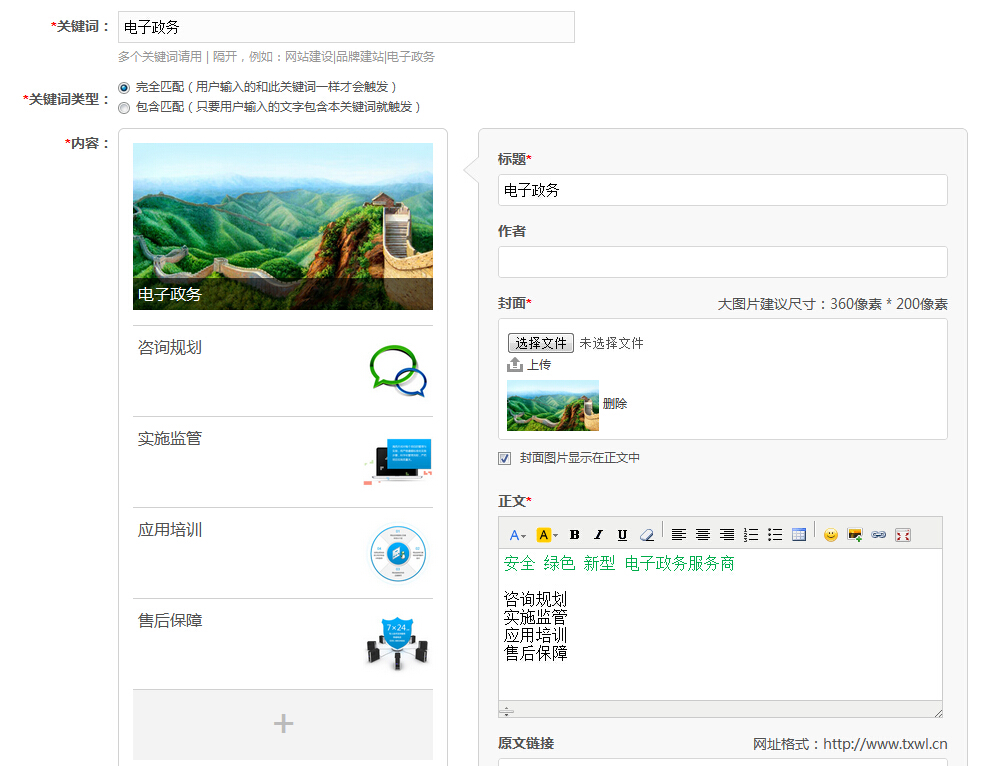Toggle bold formatting in editor toolbar
The width and height of the screenshot is (986, 766).
(575, 535)
